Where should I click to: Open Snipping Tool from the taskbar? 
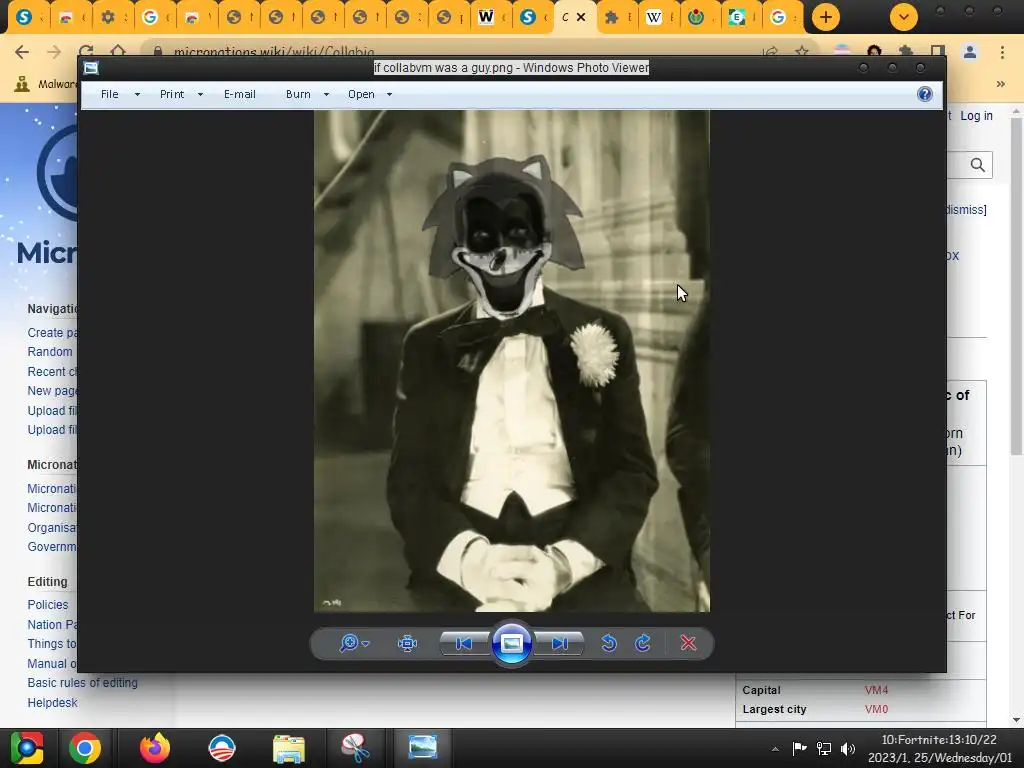355,748
